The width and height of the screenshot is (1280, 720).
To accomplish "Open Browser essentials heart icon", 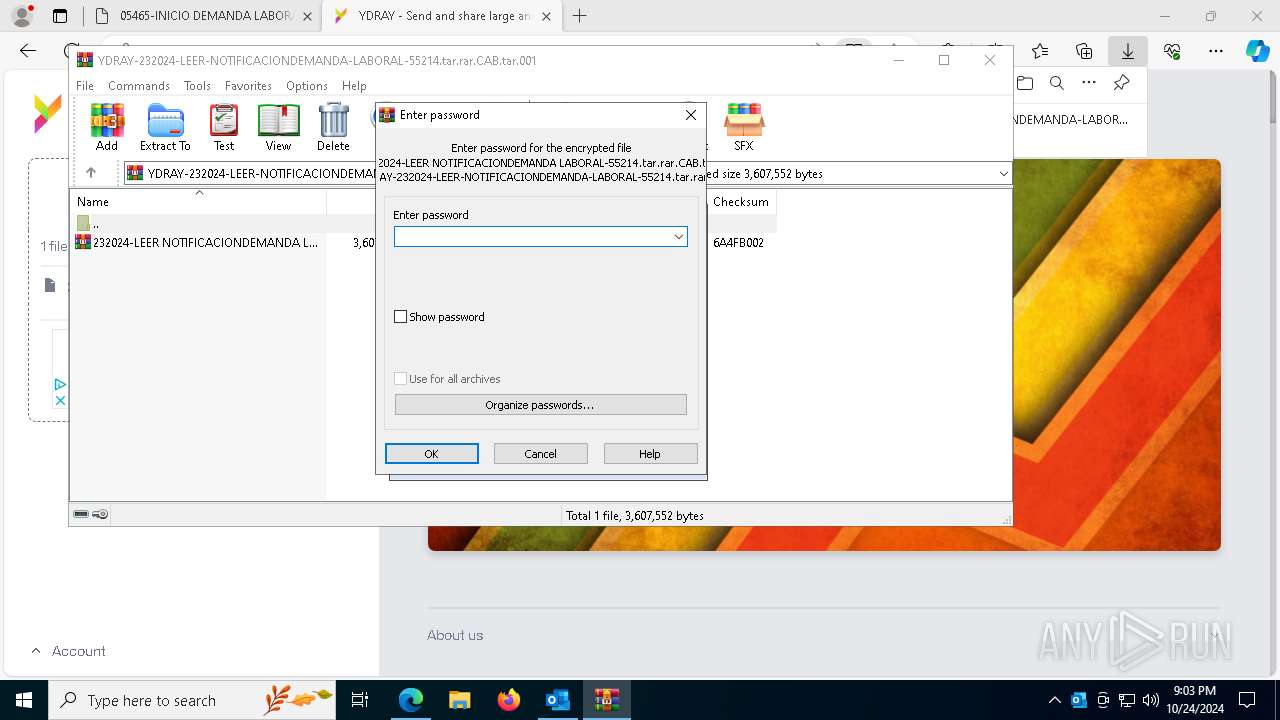I will (x=1172, y=51).
